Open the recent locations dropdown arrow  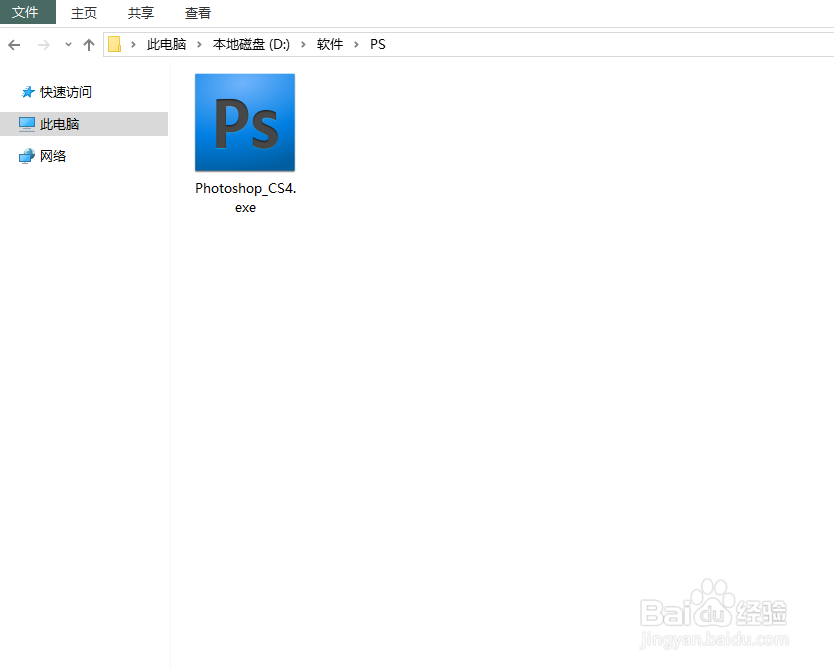[x=67, y=45]
